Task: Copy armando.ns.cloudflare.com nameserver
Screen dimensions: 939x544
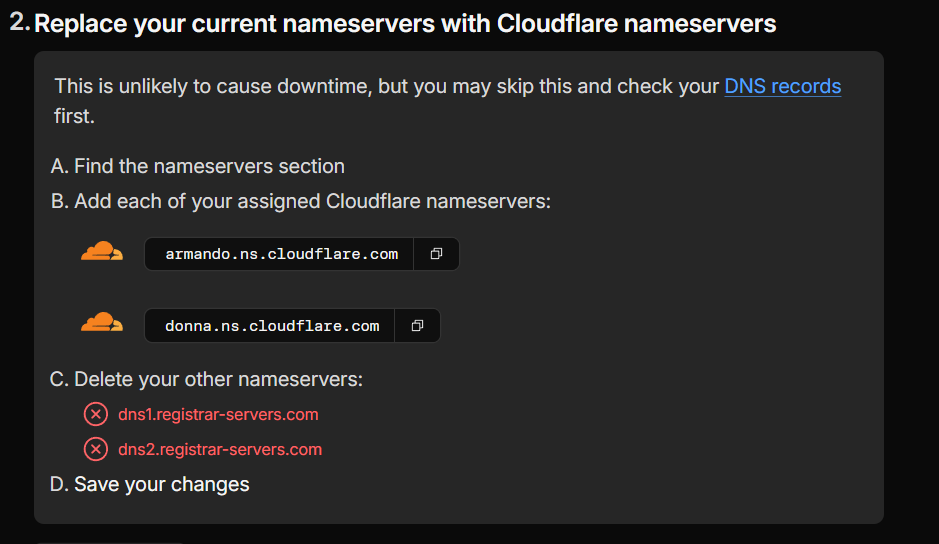Action: 437,254
